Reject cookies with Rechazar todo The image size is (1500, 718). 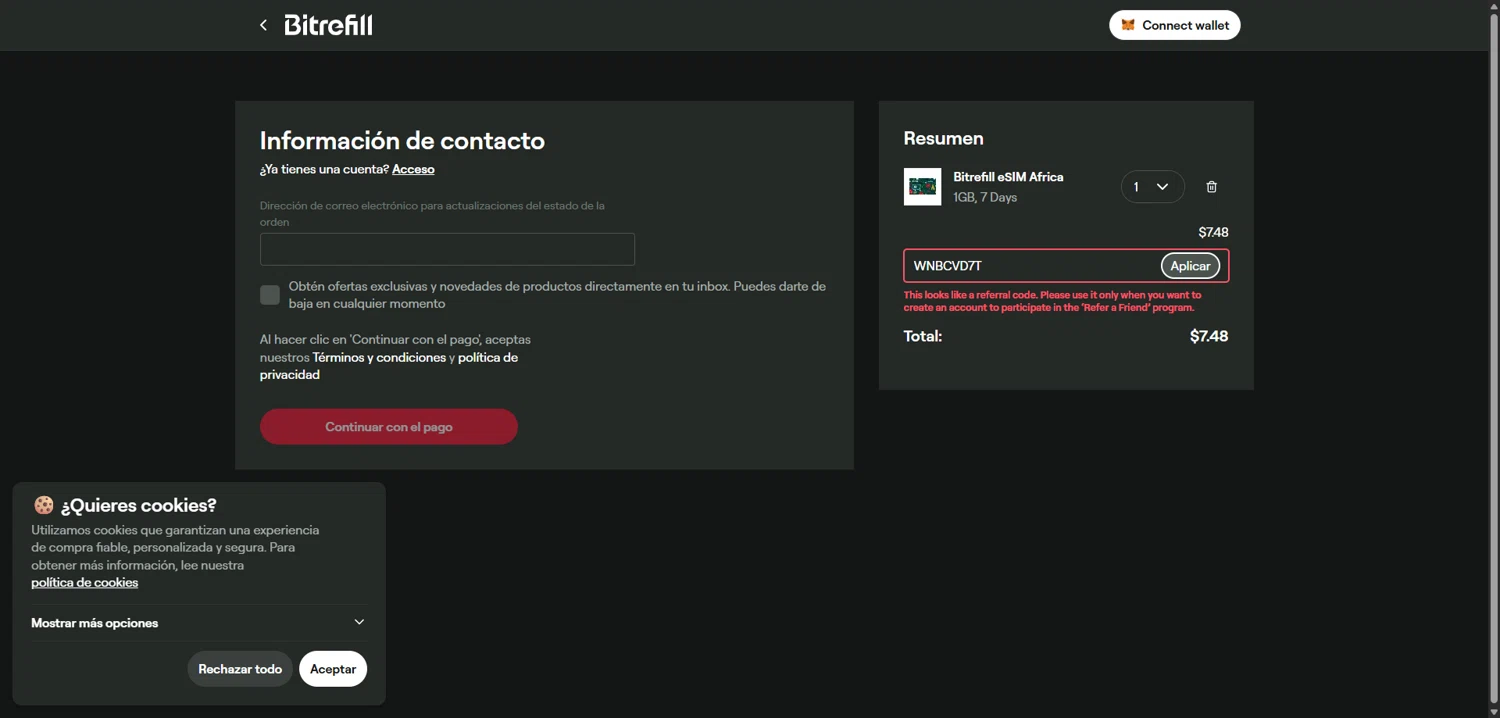(x=240, y=669)
